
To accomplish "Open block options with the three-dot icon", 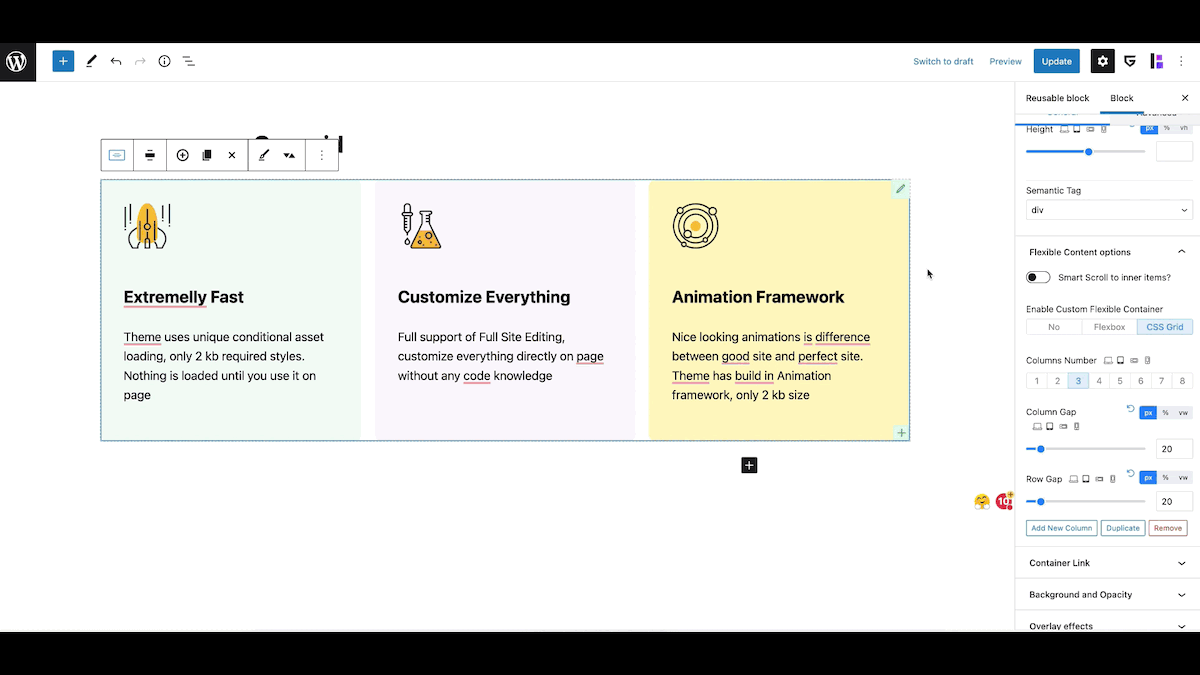I will [322, 155].
